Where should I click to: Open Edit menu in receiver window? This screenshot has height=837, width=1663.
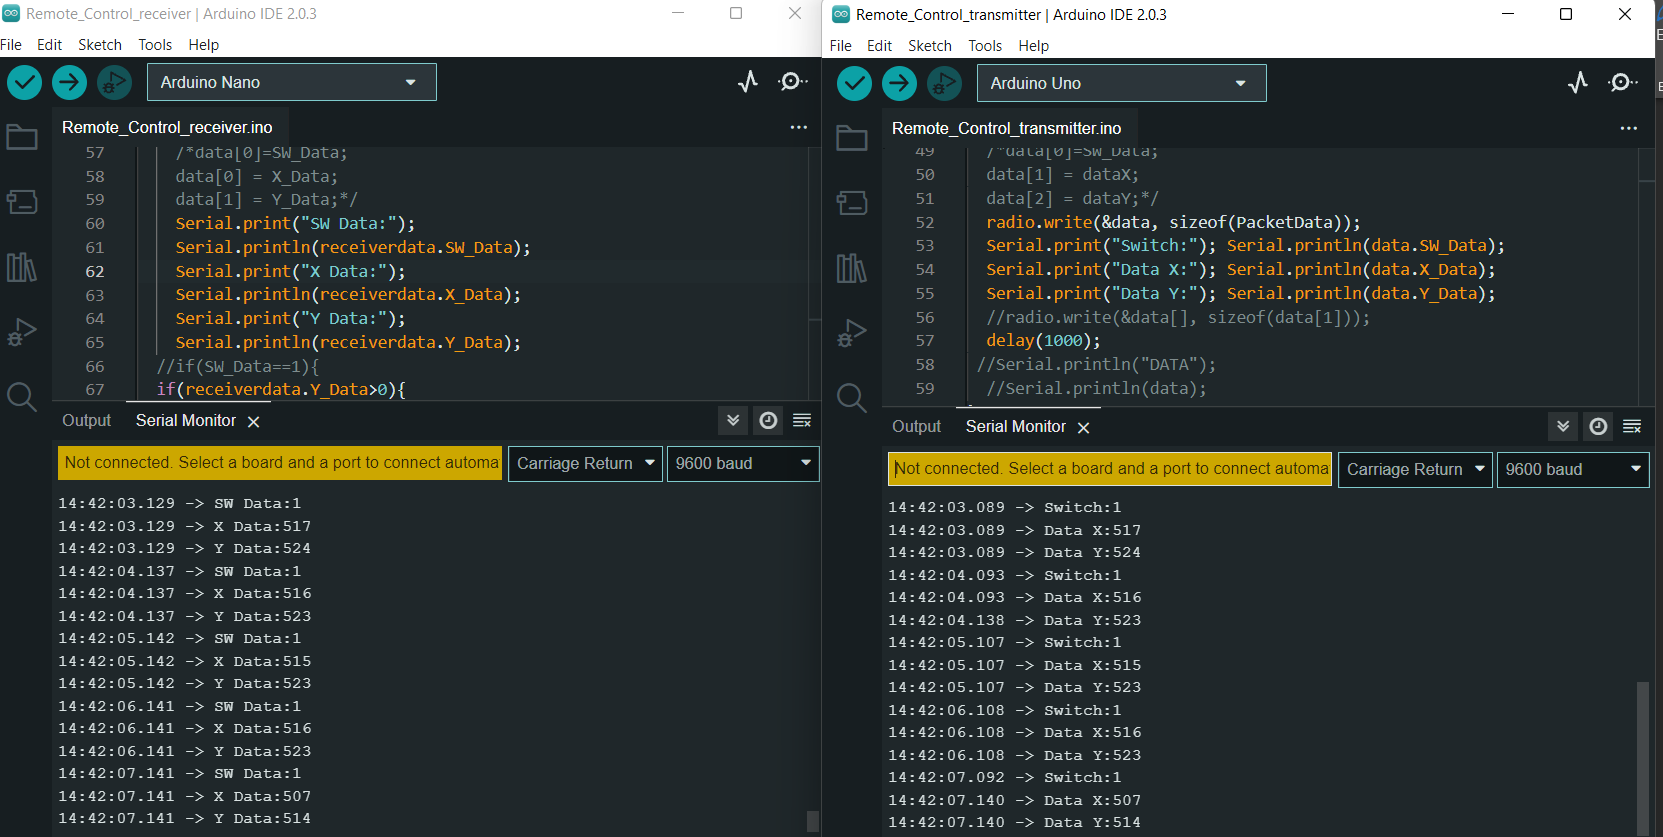[x=49, y=45]
